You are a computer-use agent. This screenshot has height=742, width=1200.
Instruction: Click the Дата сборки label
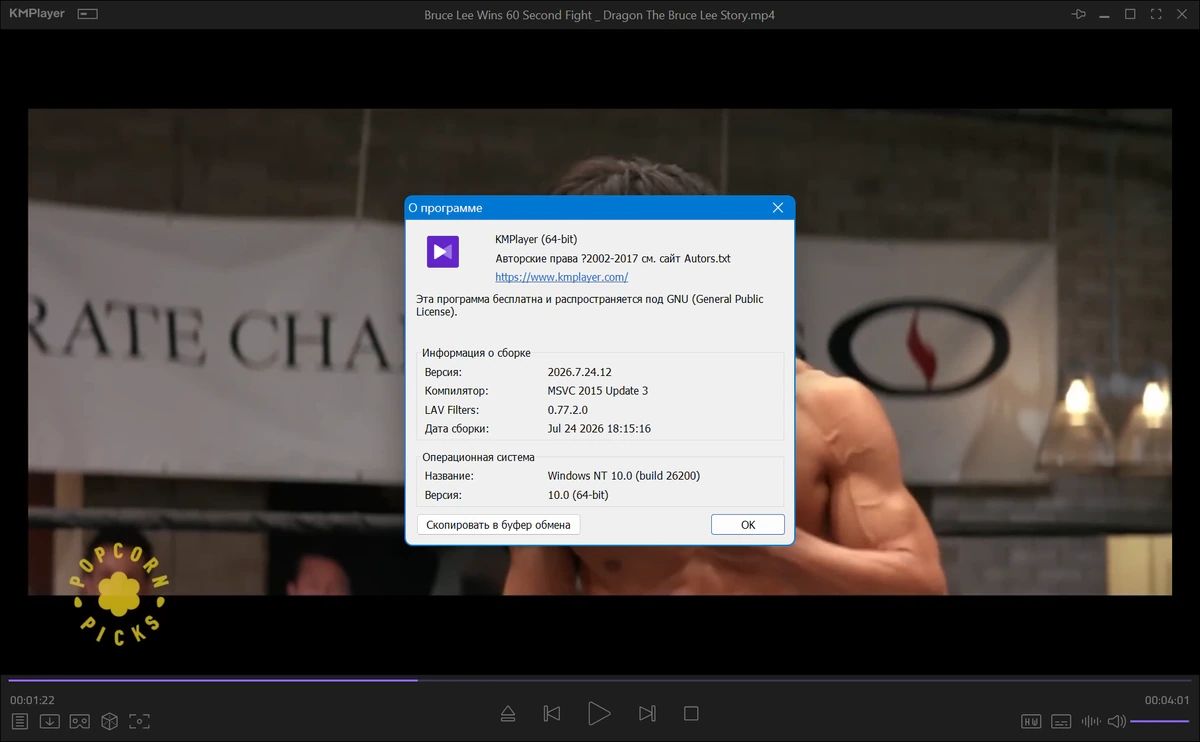(x=457, y=429)
